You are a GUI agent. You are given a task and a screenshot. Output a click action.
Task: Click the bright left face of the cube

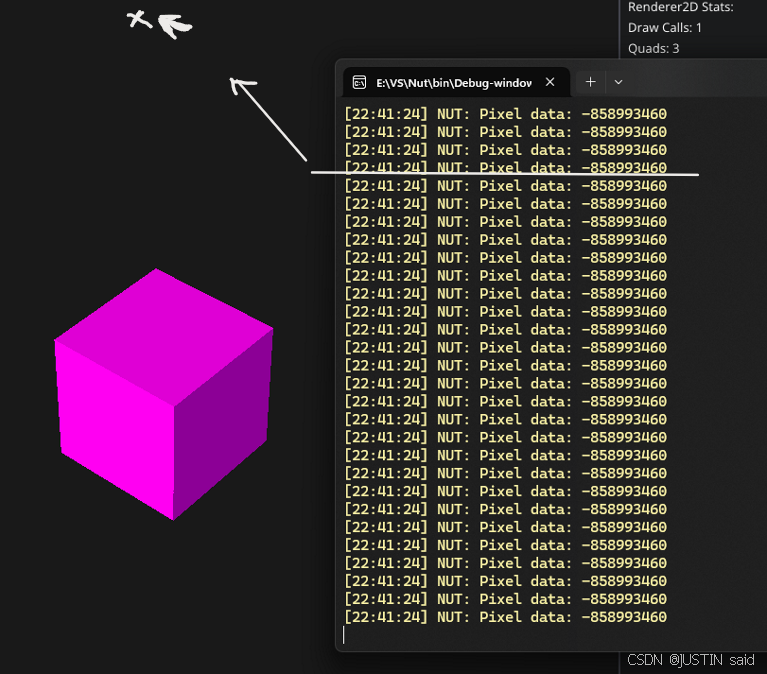point(115,425)
